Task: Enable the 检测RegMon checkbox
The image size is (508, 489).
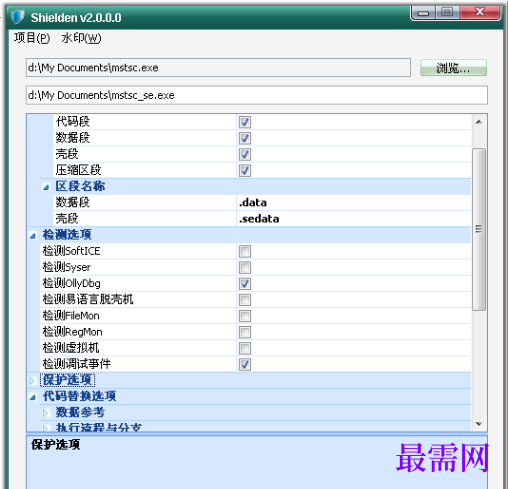Action: [x=245, y=332]
